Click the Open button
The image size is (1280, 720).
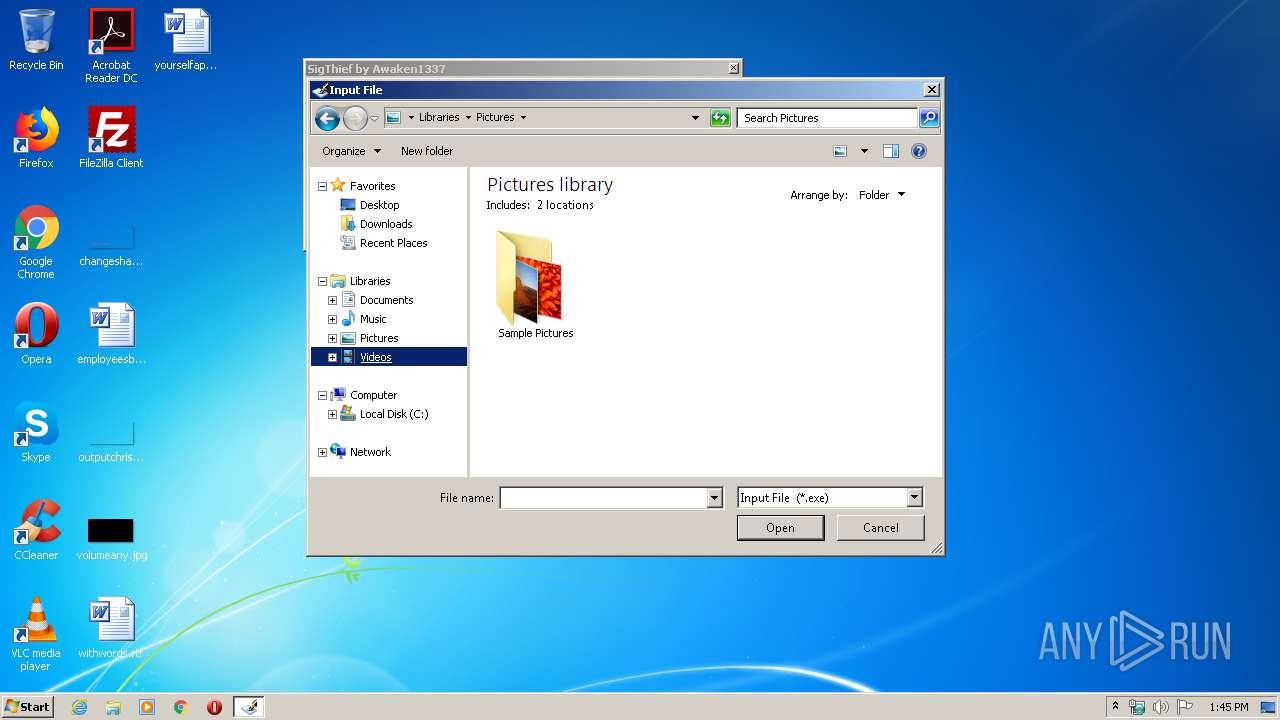coord(780,528)
